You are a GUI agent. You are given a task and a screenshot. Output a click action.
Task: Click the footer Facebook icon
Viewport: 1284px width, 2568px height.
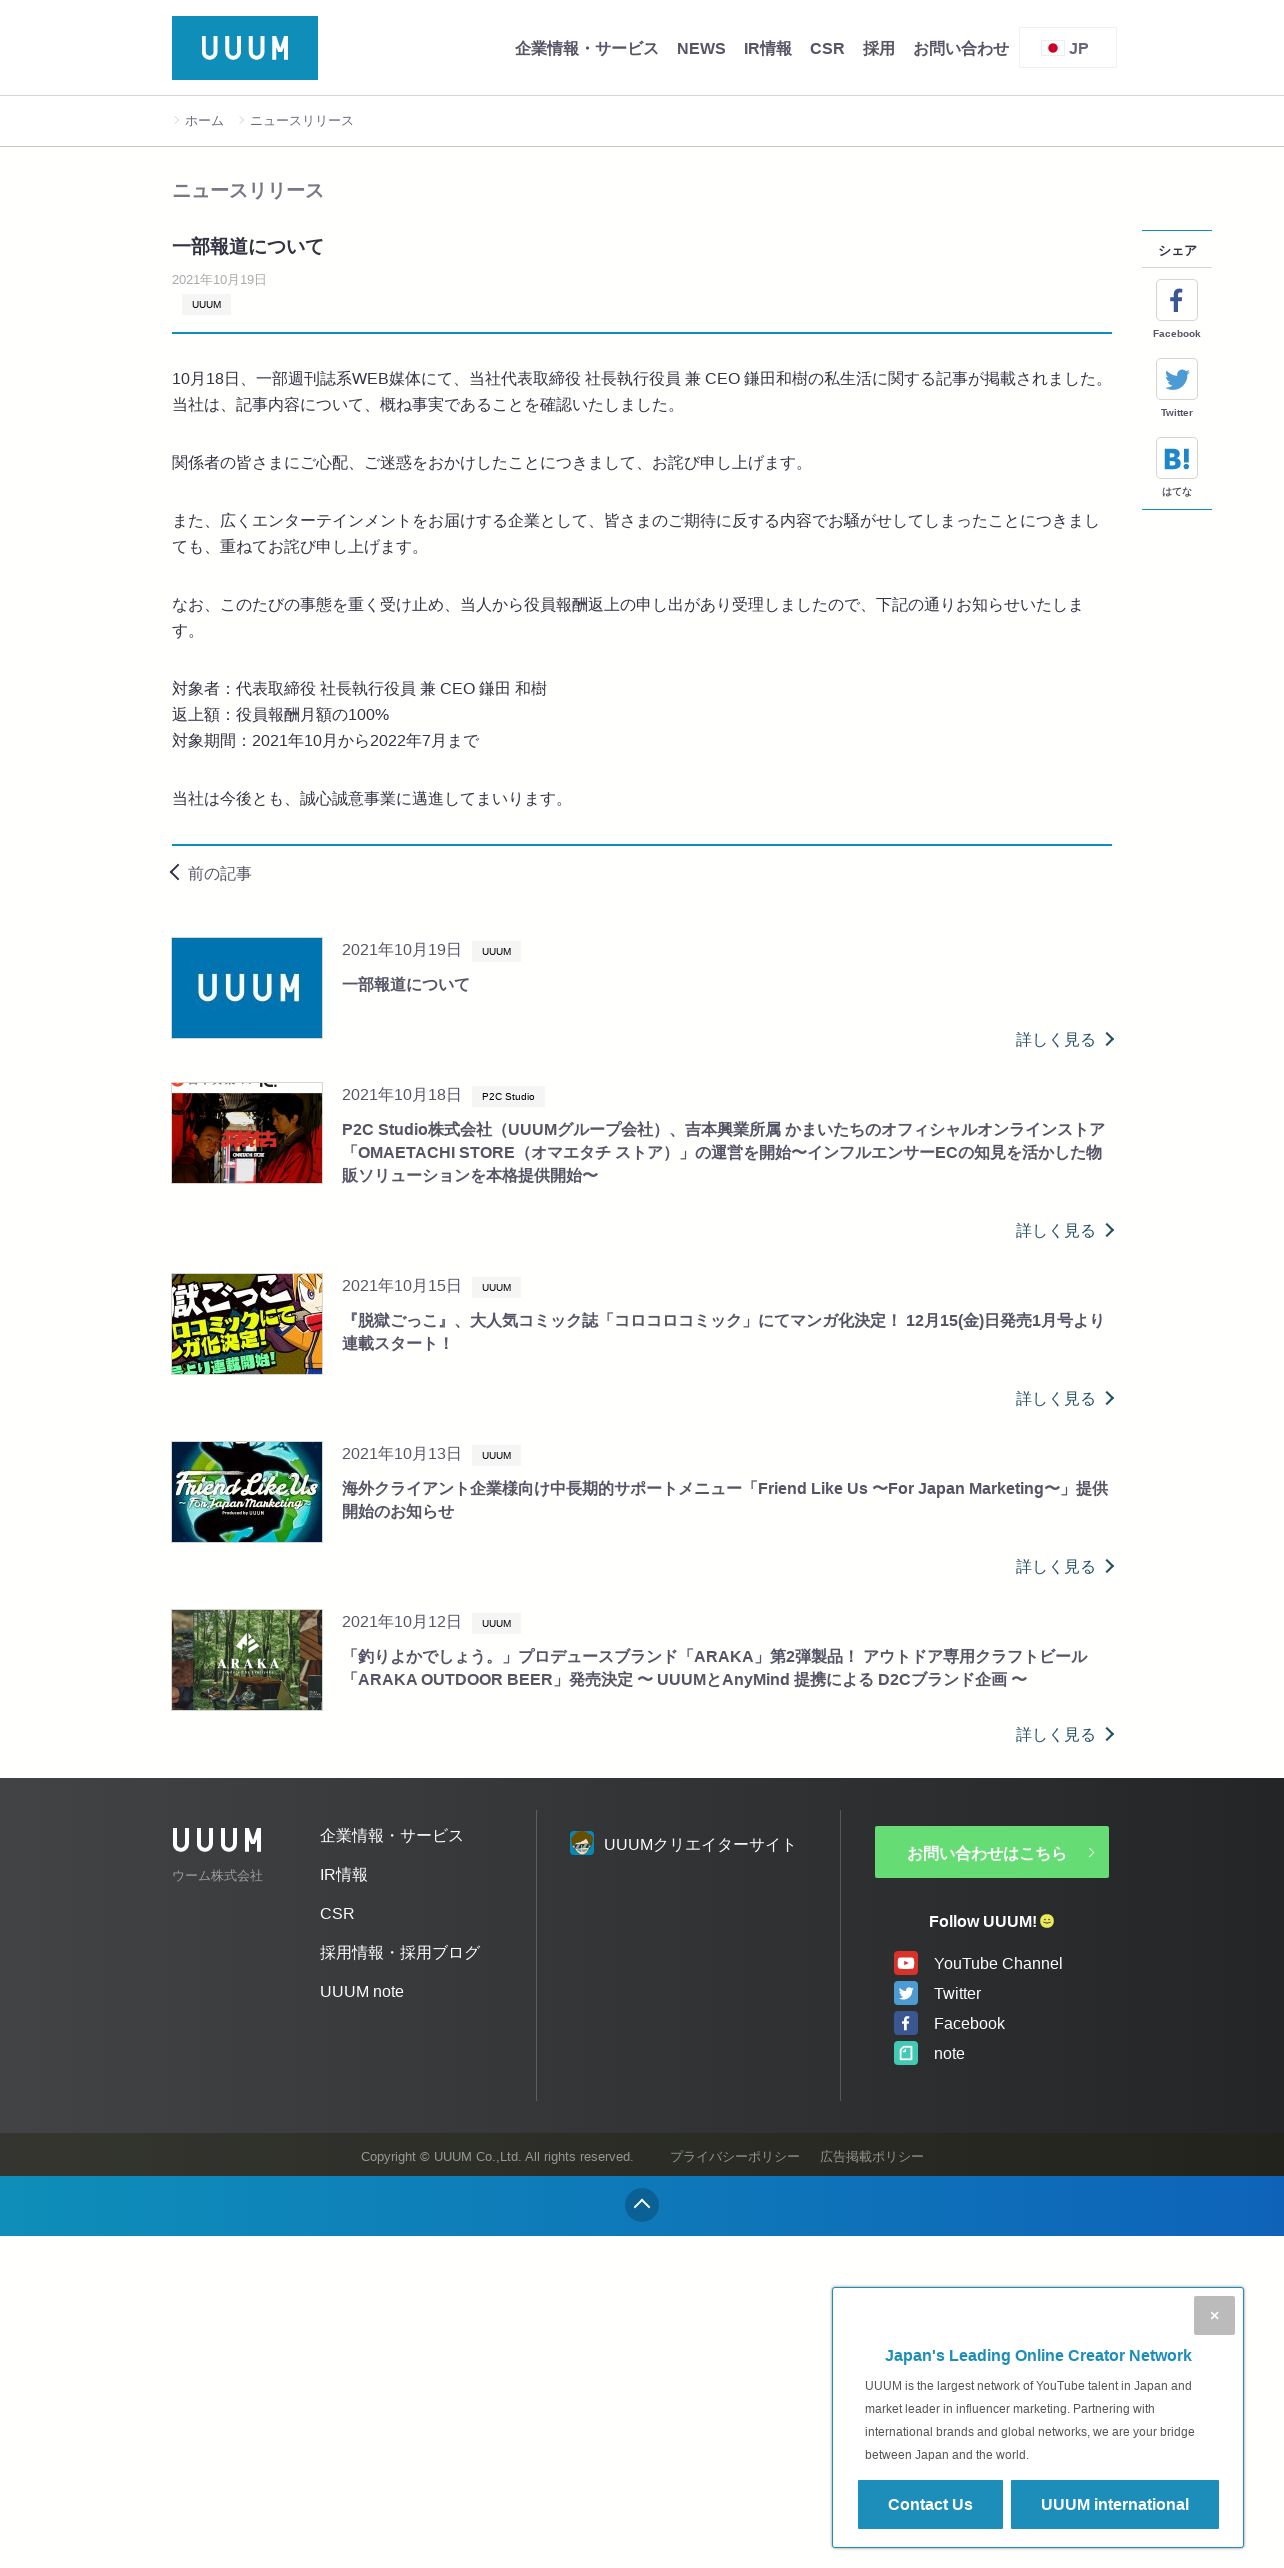pyautogui.click(x=906, y=2023)
